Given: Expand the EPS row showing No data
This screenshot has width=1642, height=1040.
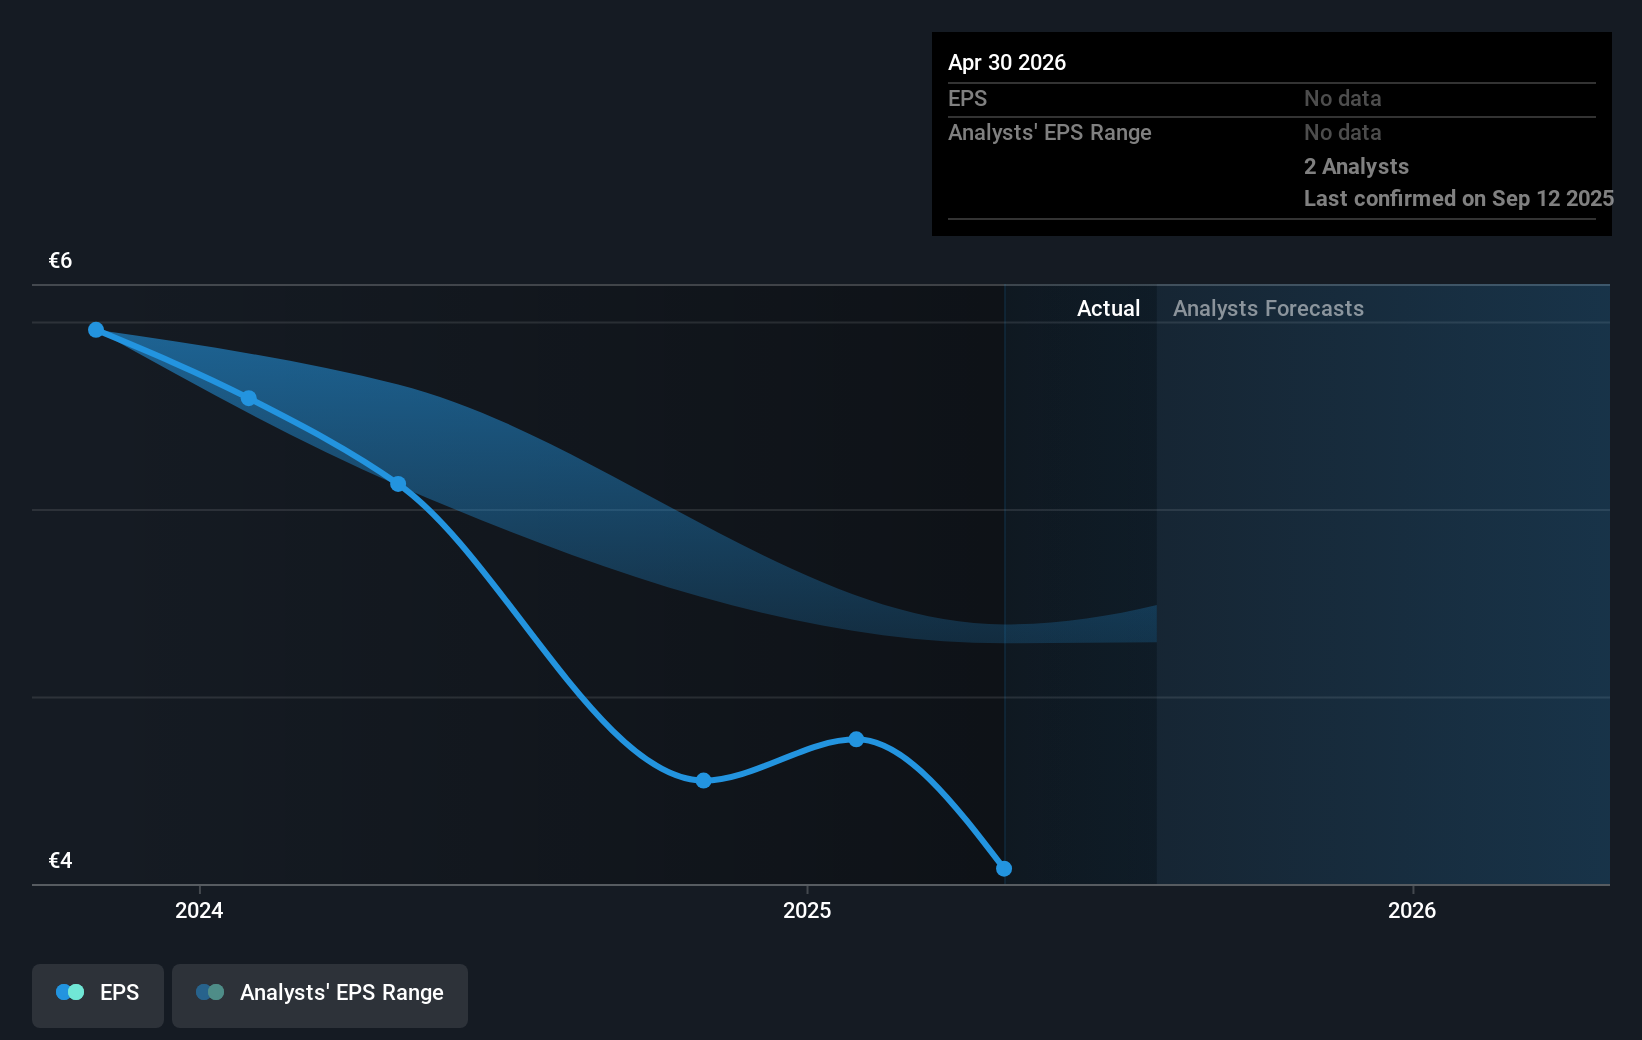Looking at the screenshot, I should [x=967, y=98].
